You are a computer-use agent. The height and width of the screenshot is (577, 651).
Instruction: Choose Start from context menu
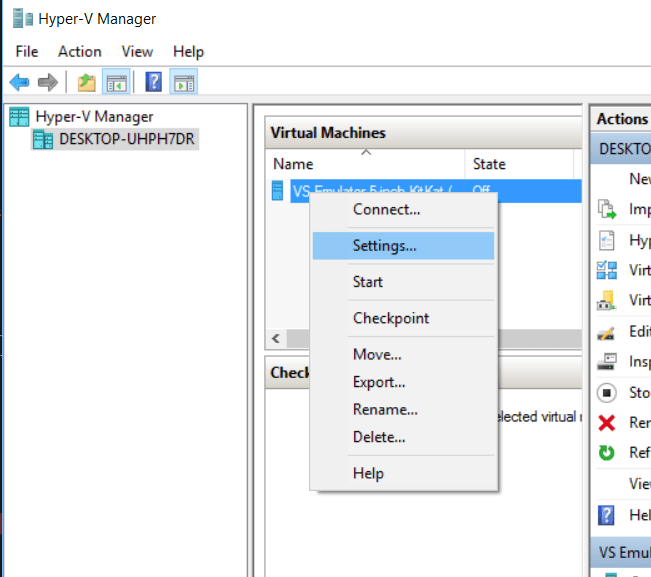click(403, 282)
